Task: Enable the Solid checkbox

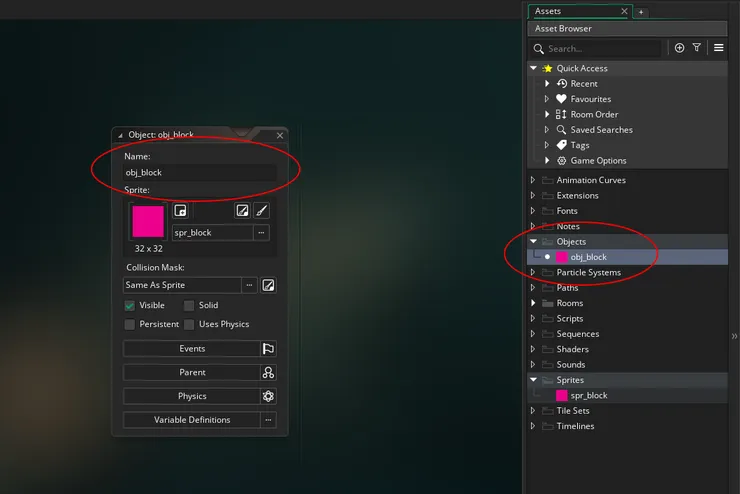Action: click(189, 306)
